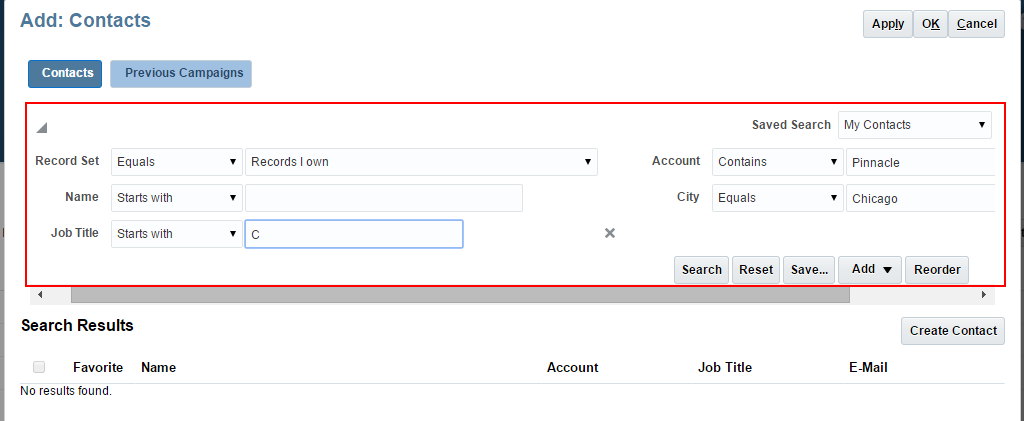Open the Add fields menu
The image size is (1024, 421).
tap(870, 270)
